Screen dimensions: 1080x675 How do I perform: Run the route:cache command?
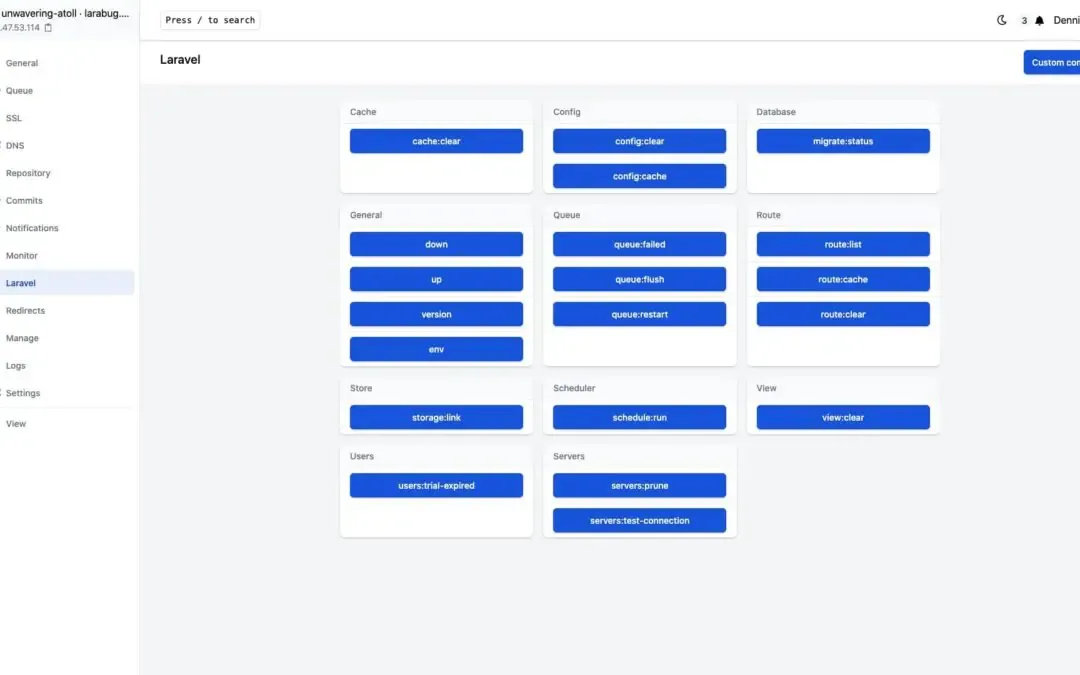coord(843,279)
